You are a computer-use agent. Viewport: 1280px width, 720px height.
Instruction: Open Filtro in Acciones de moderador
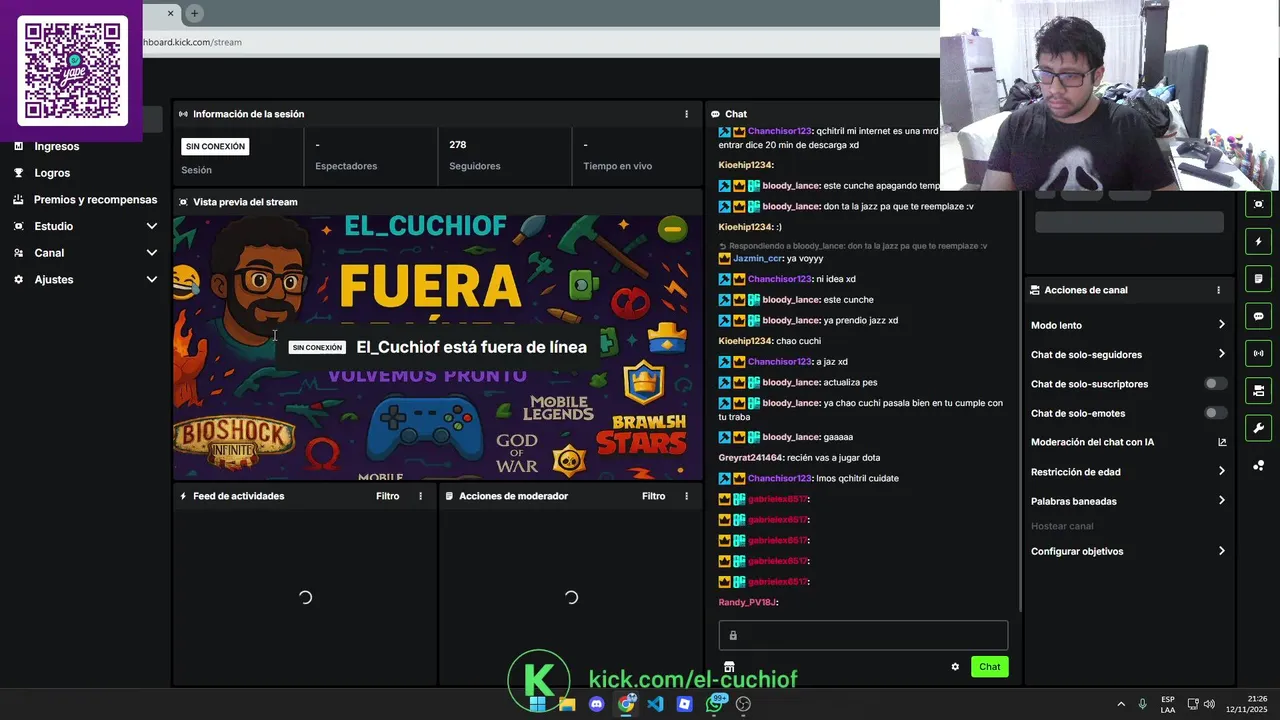[x=653, y=496]
